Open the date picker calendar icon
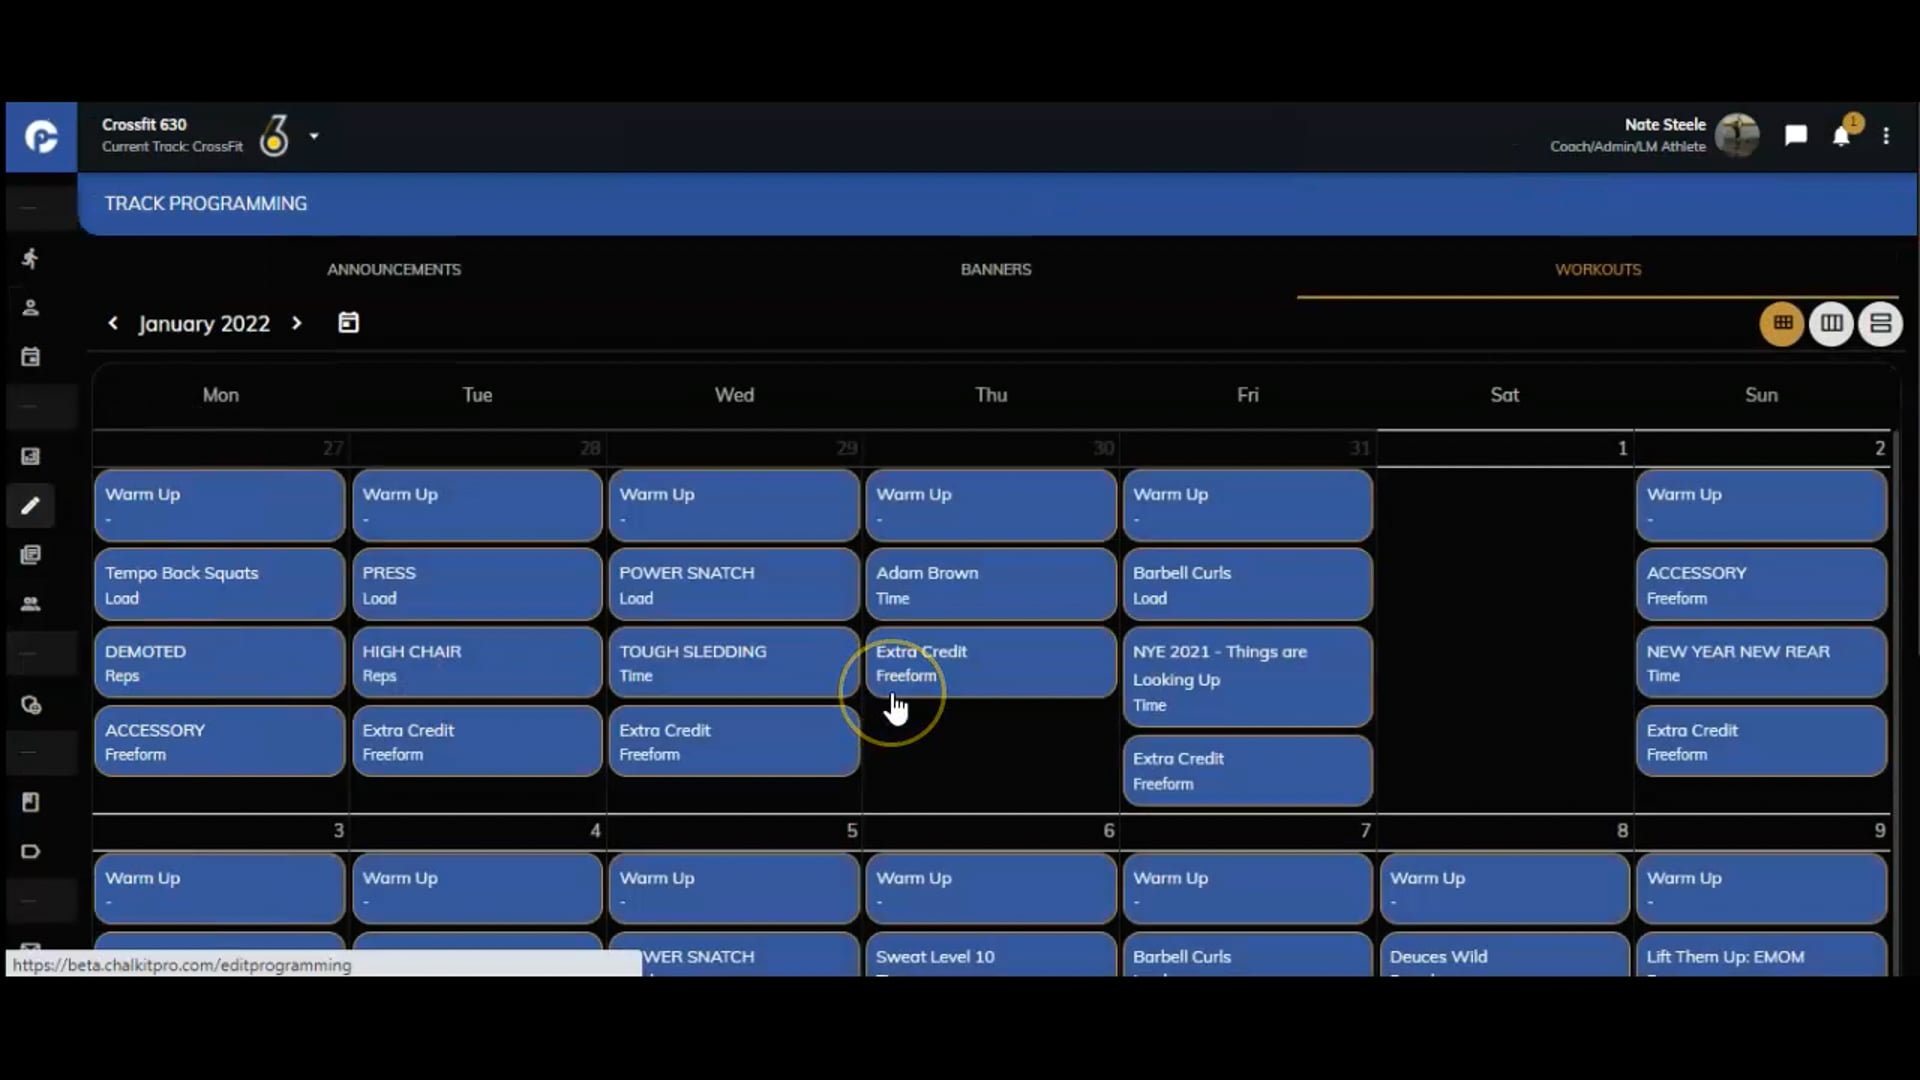Image resolution: width=1920 pixels, height=1080 pixels. pos(348,323)
